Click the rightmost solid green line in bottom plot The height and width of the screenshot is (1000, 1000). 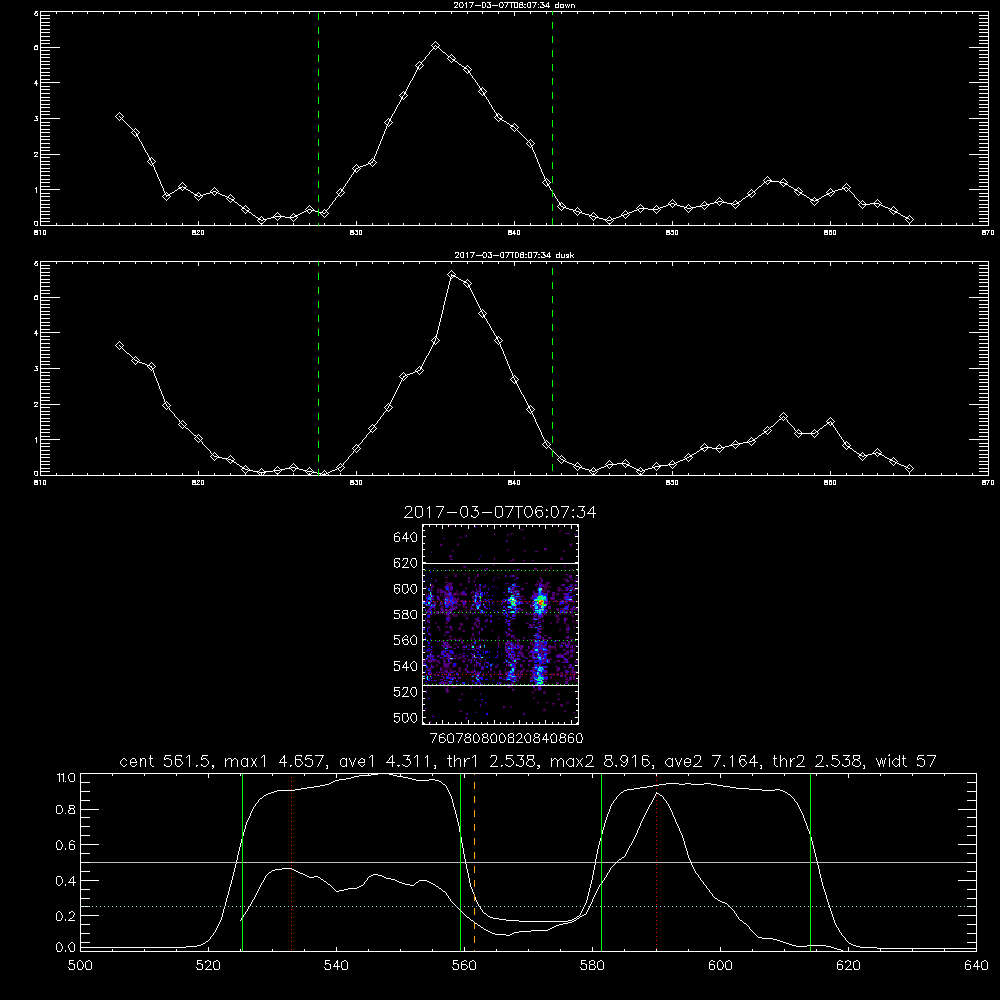[811, 862]
